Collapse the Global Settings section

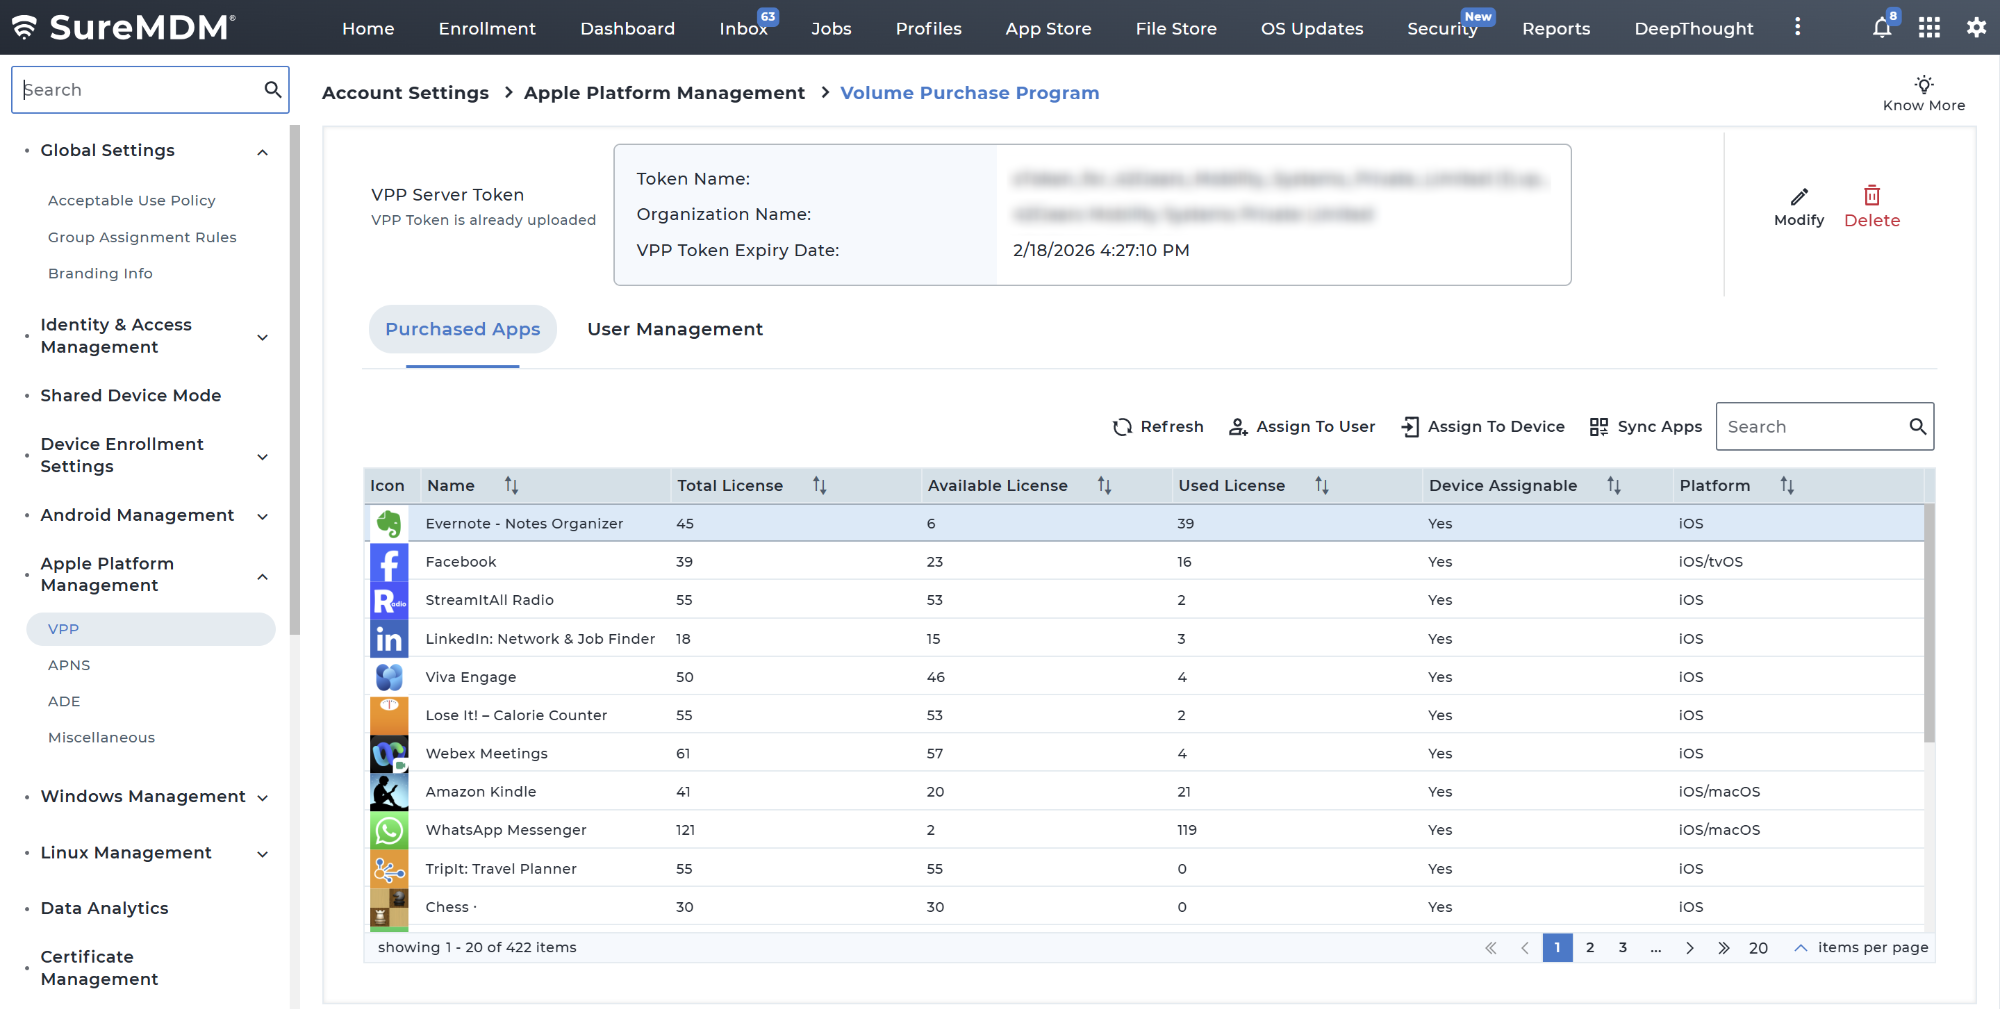point(262,152)
